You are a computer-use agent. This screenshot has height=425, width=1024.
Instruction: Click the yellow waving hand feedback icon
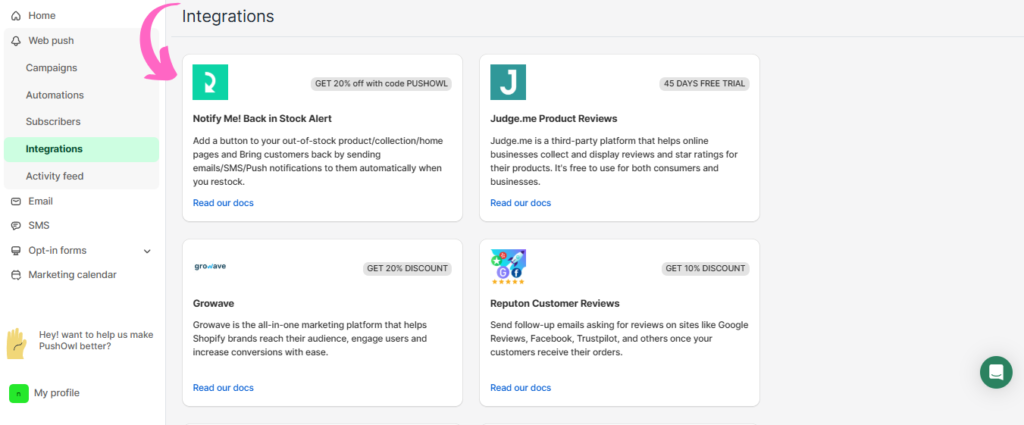pyautogui.click(x=16, y=343)
